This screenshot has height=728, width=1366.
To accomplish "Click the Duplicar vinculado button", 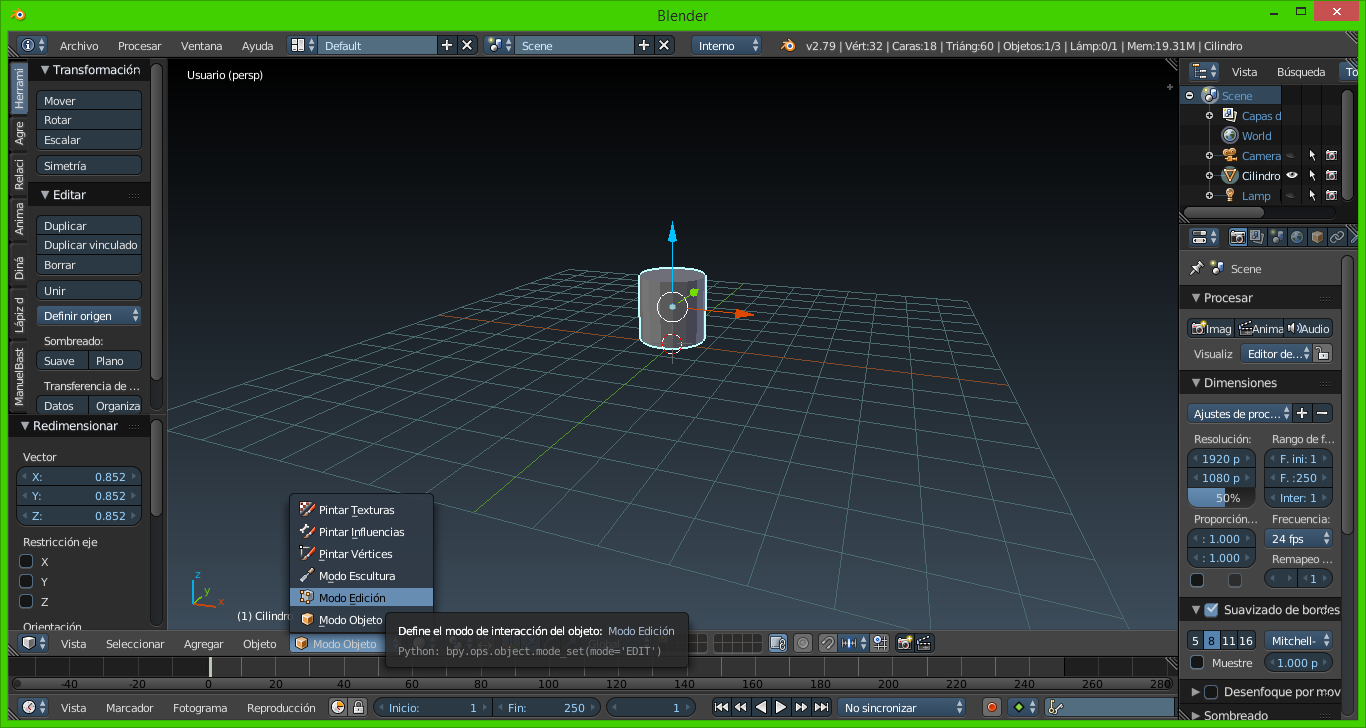I will [89, 245].
